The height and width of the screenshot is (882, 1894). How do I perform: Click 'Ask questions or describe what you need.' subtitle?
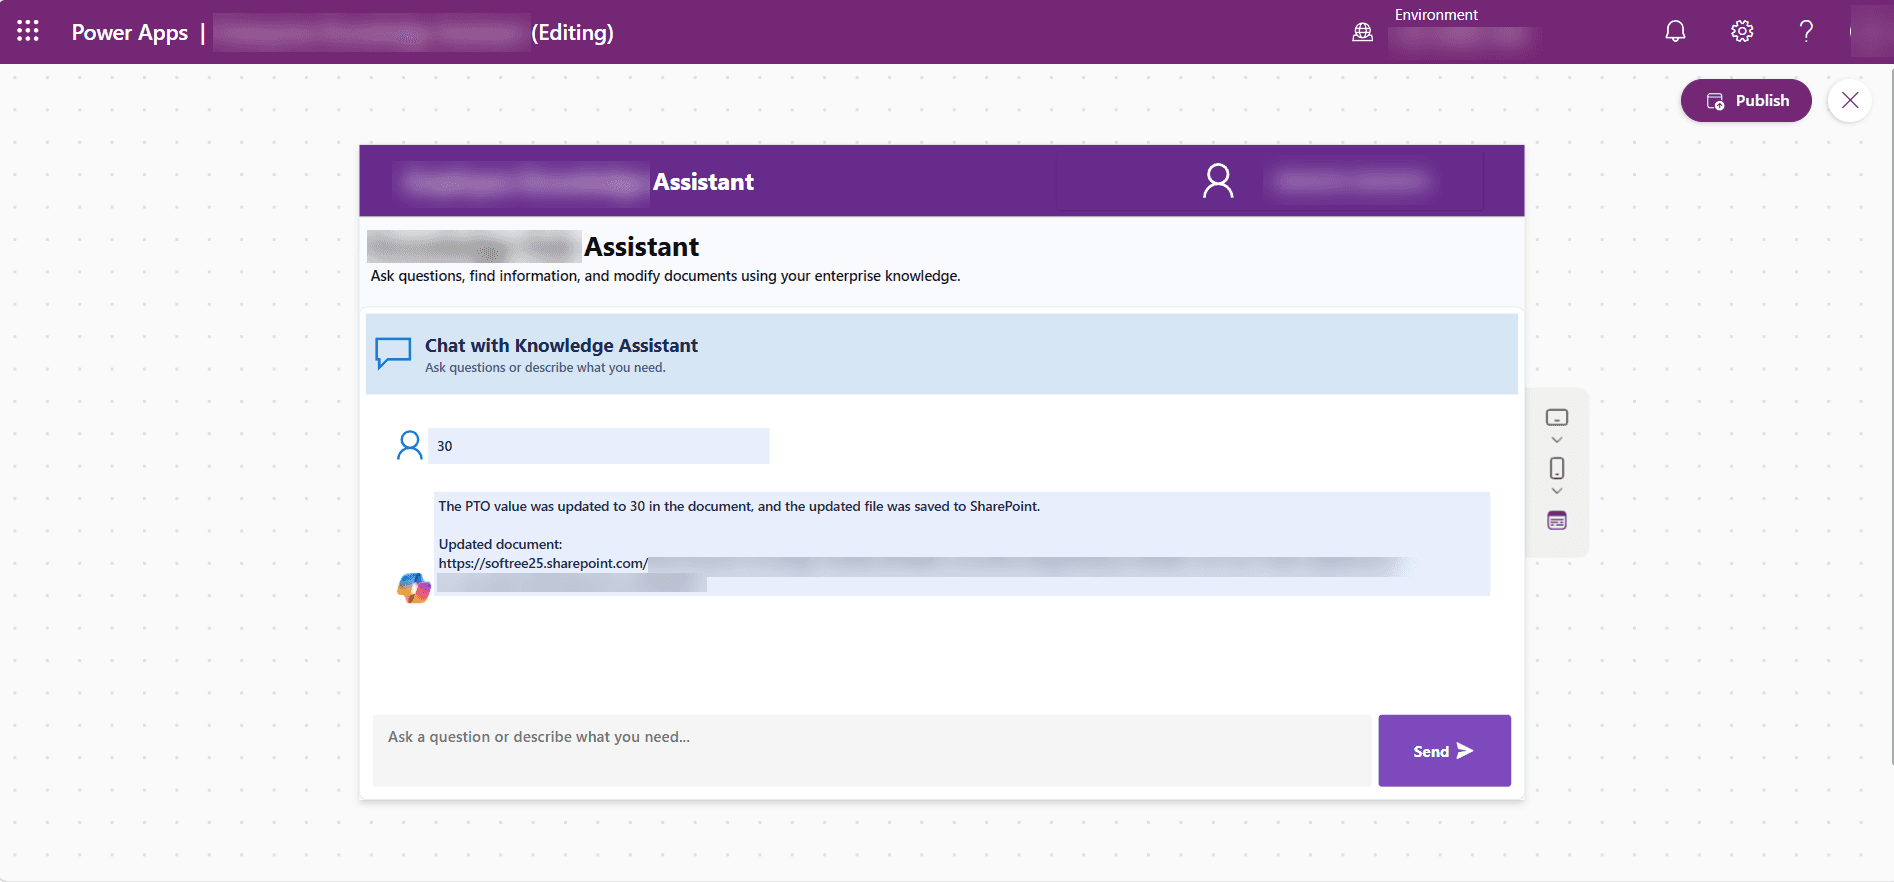point(545,368)
